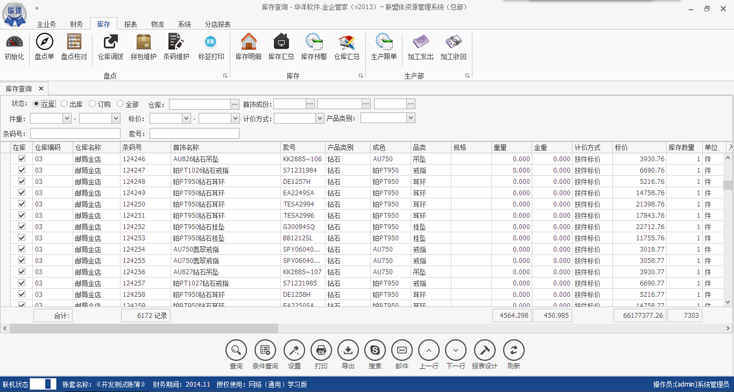Go to next row with 下一行
This screenshot has width=734, height=392.
456,350
